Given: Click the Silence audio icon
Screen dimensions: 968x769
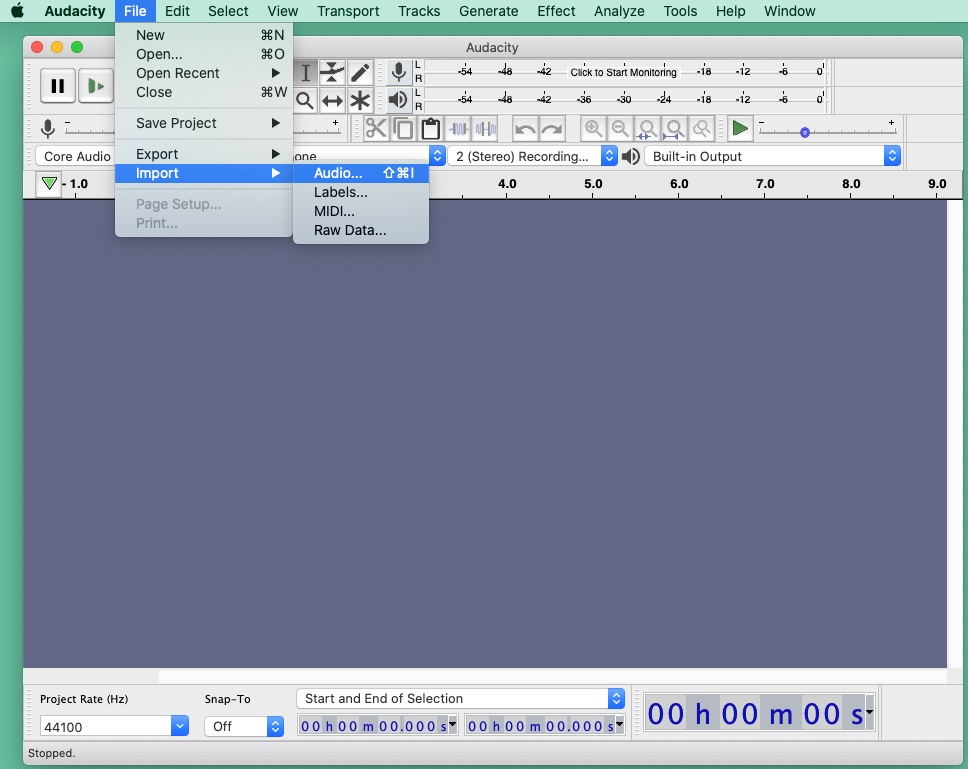Looking at the screenshot, I should tap(485, 129).
